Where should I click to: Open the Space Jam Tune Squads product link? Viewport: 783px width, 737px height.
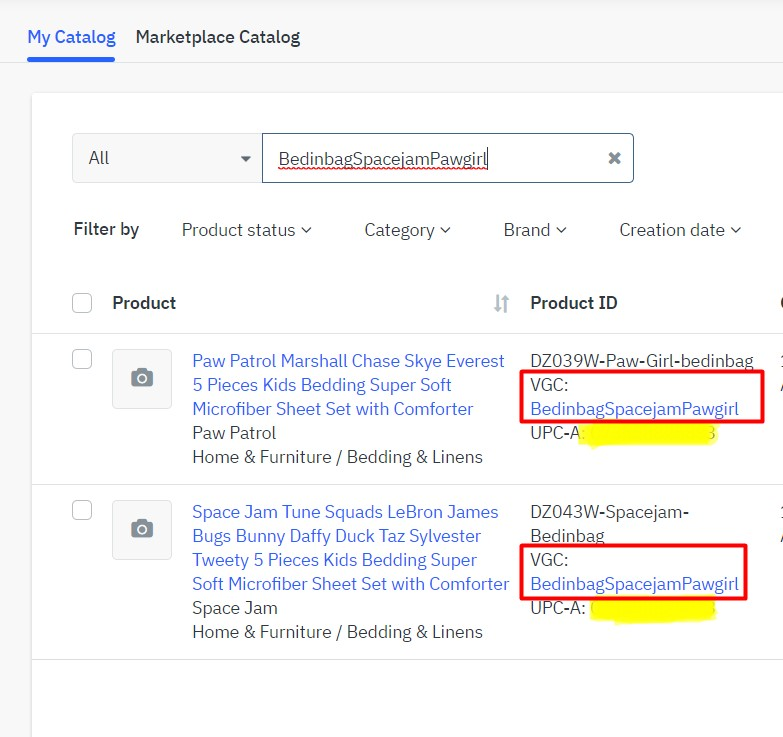(x=351, y=548)
